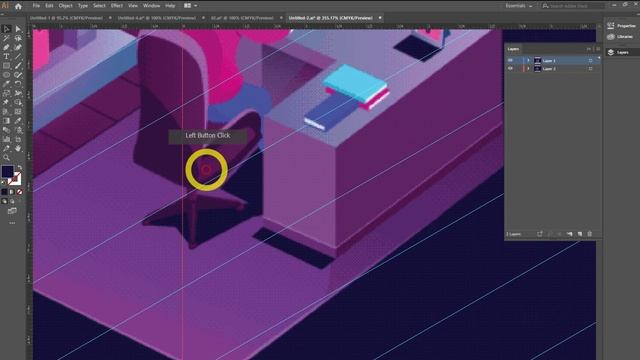This screenshot has width=640, height=360.
Task: Select the Magic Wand tool
Action: point(7,38)
